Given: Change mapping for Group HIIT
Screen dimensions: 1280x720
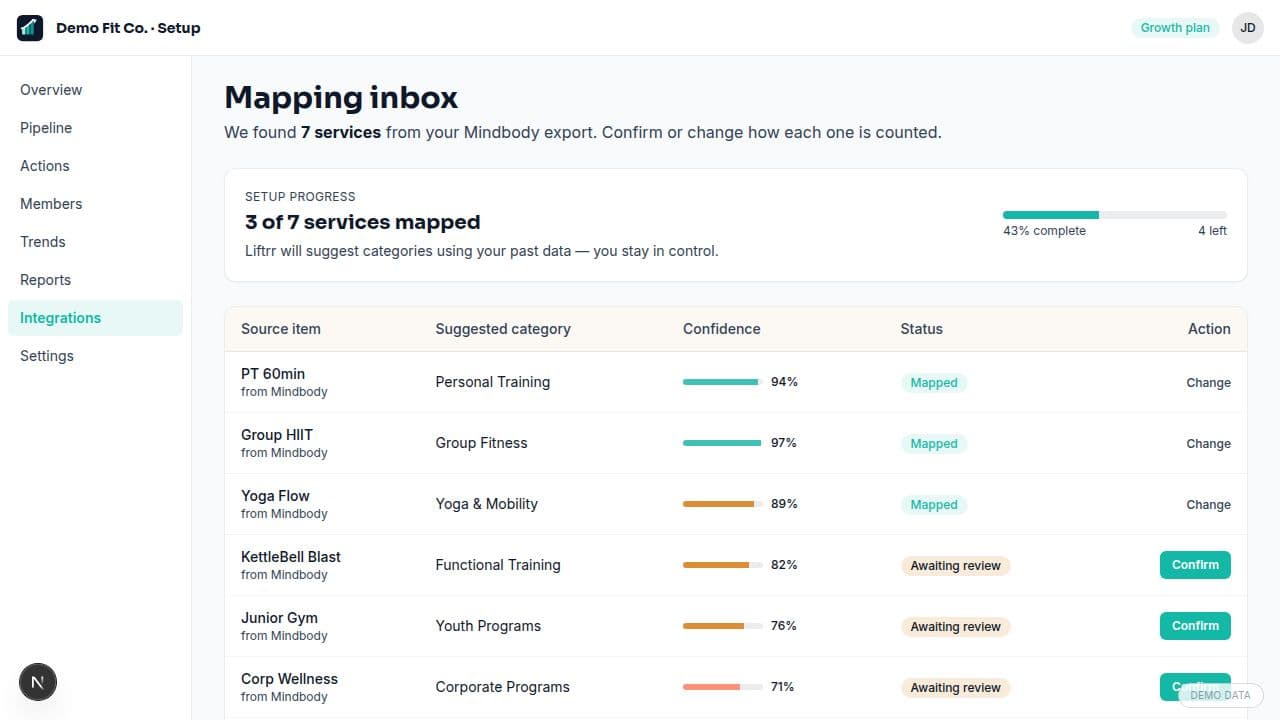Looking at the screenshot, I should pos(1208,444).
